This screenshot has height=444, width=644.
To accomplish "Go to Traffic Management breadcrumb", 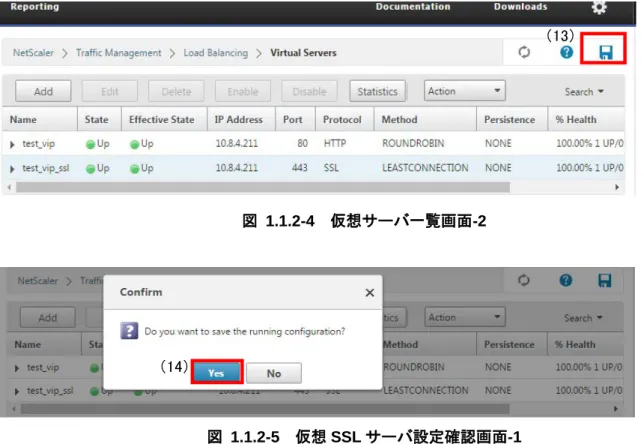I will click(x=119, y=53).
